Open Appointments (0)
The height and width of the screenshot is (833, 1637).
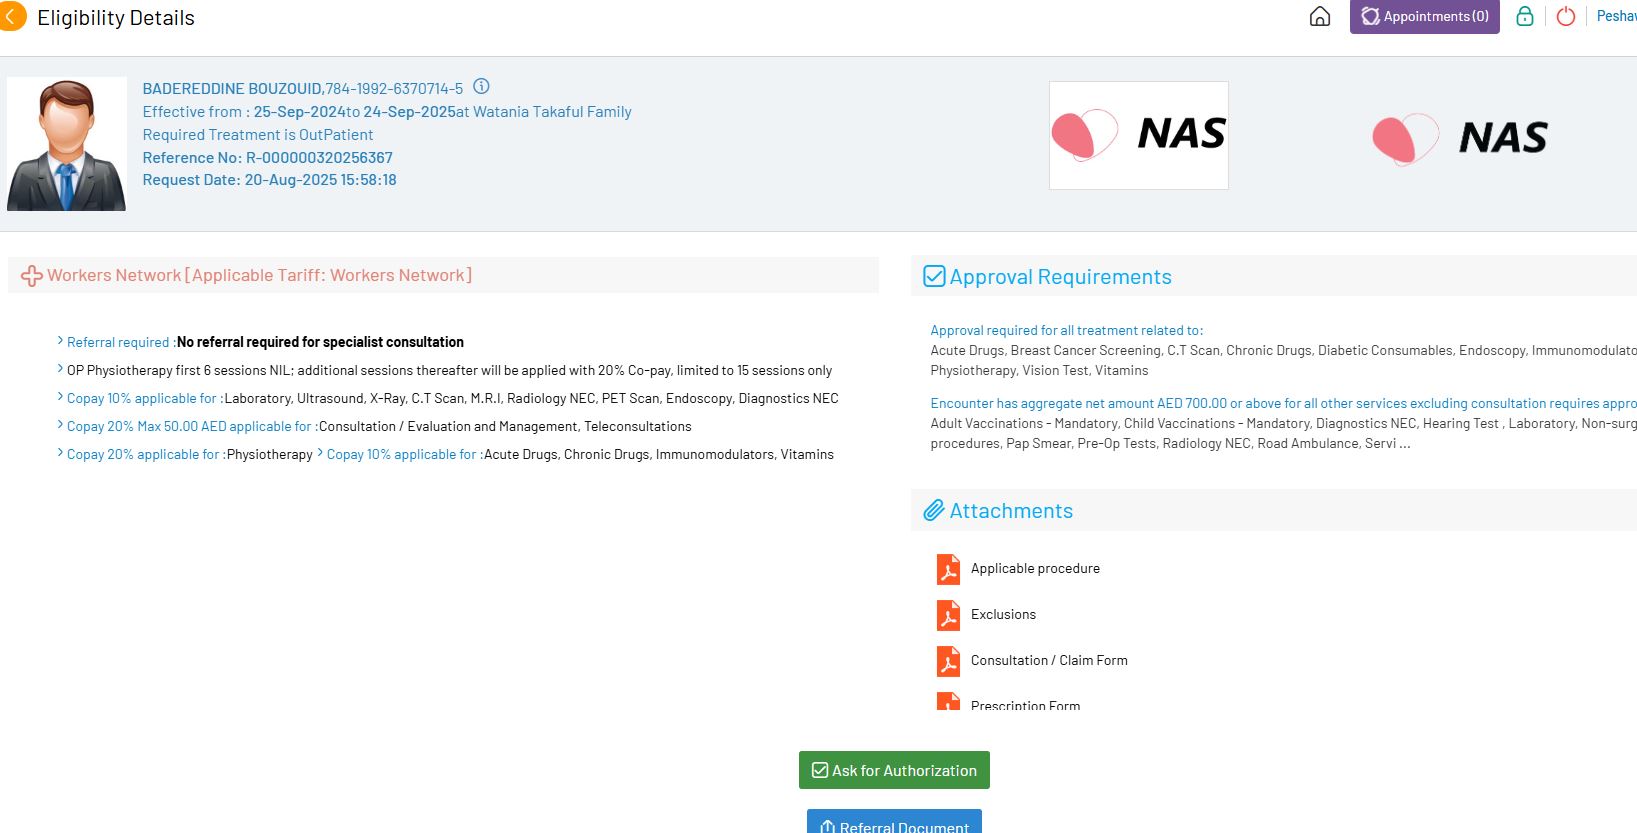pyautogui.click(x=1425, y=17)
